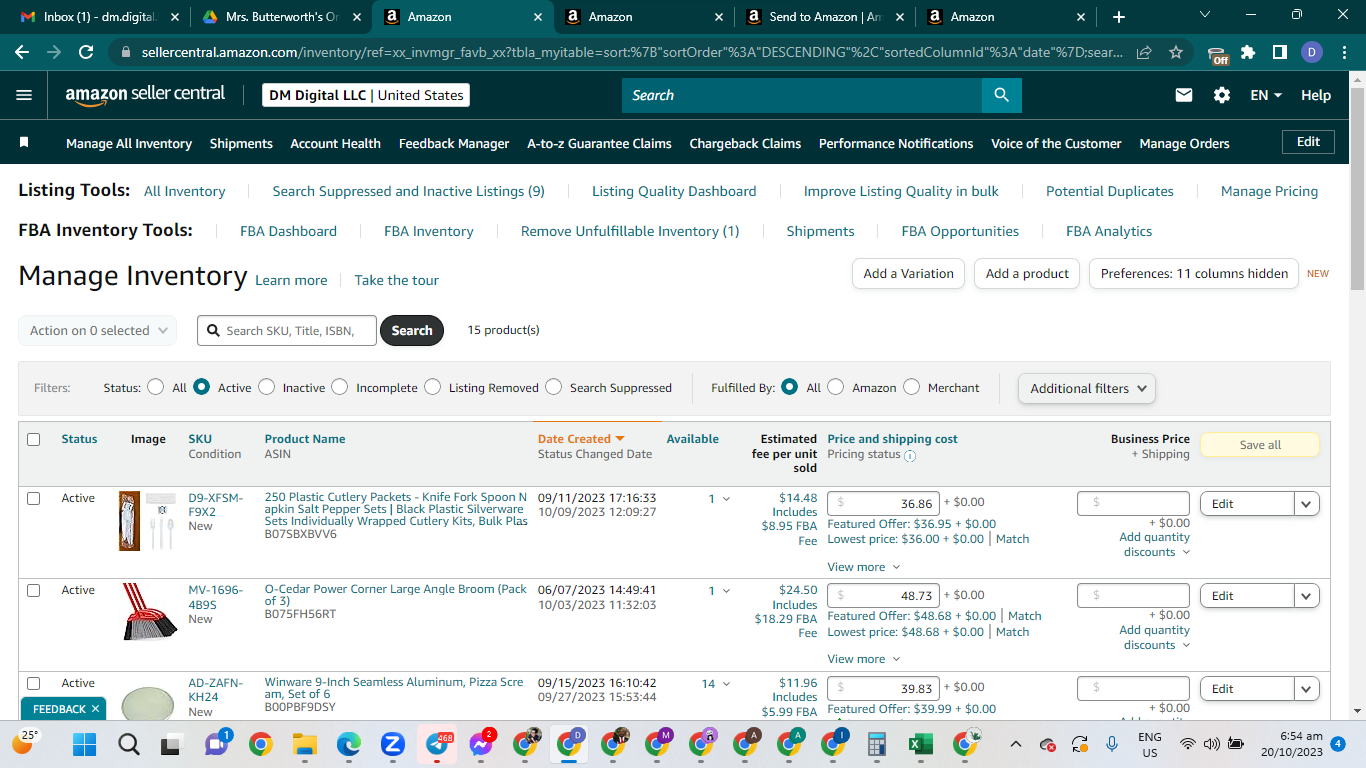
Task: Expand Add quantity discounts for O-Cedar Broom
Action: tap(1155, 637)
